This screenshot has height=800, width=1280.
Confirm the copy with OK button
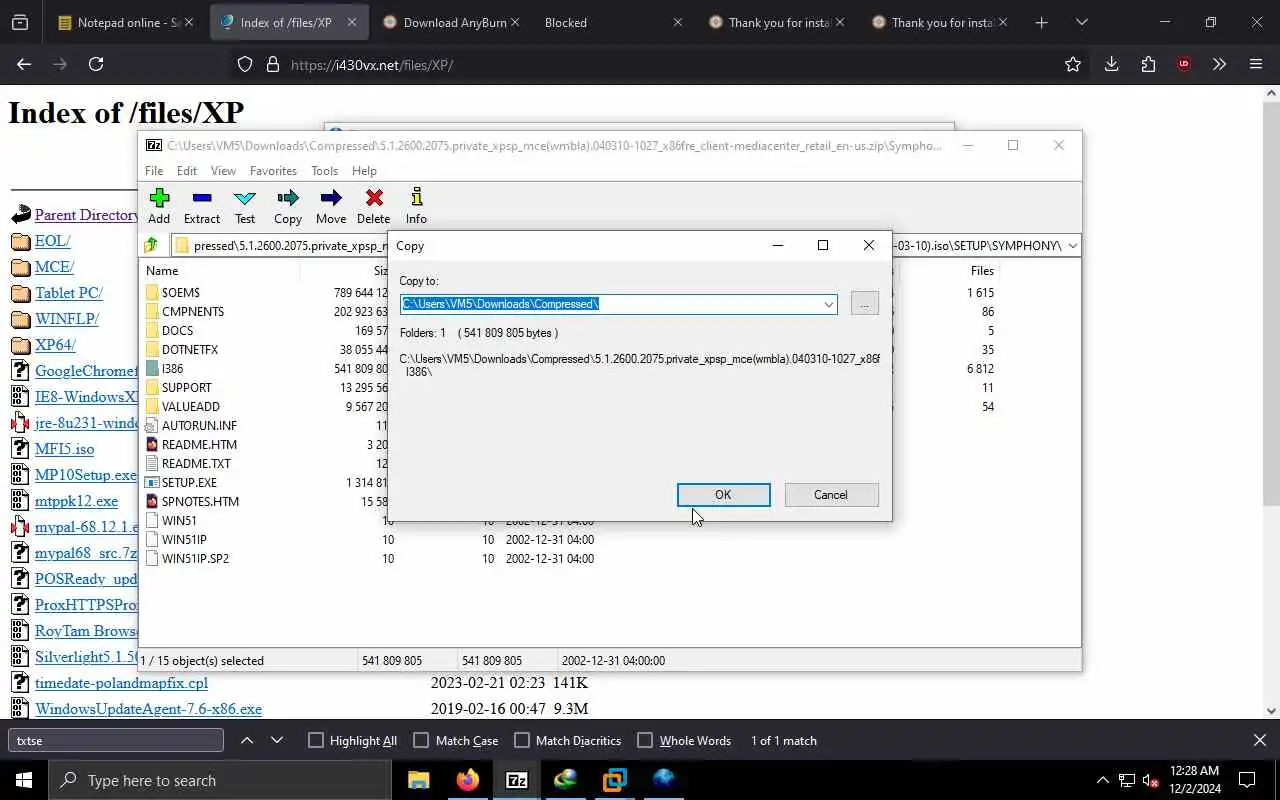tap(723, 495)
